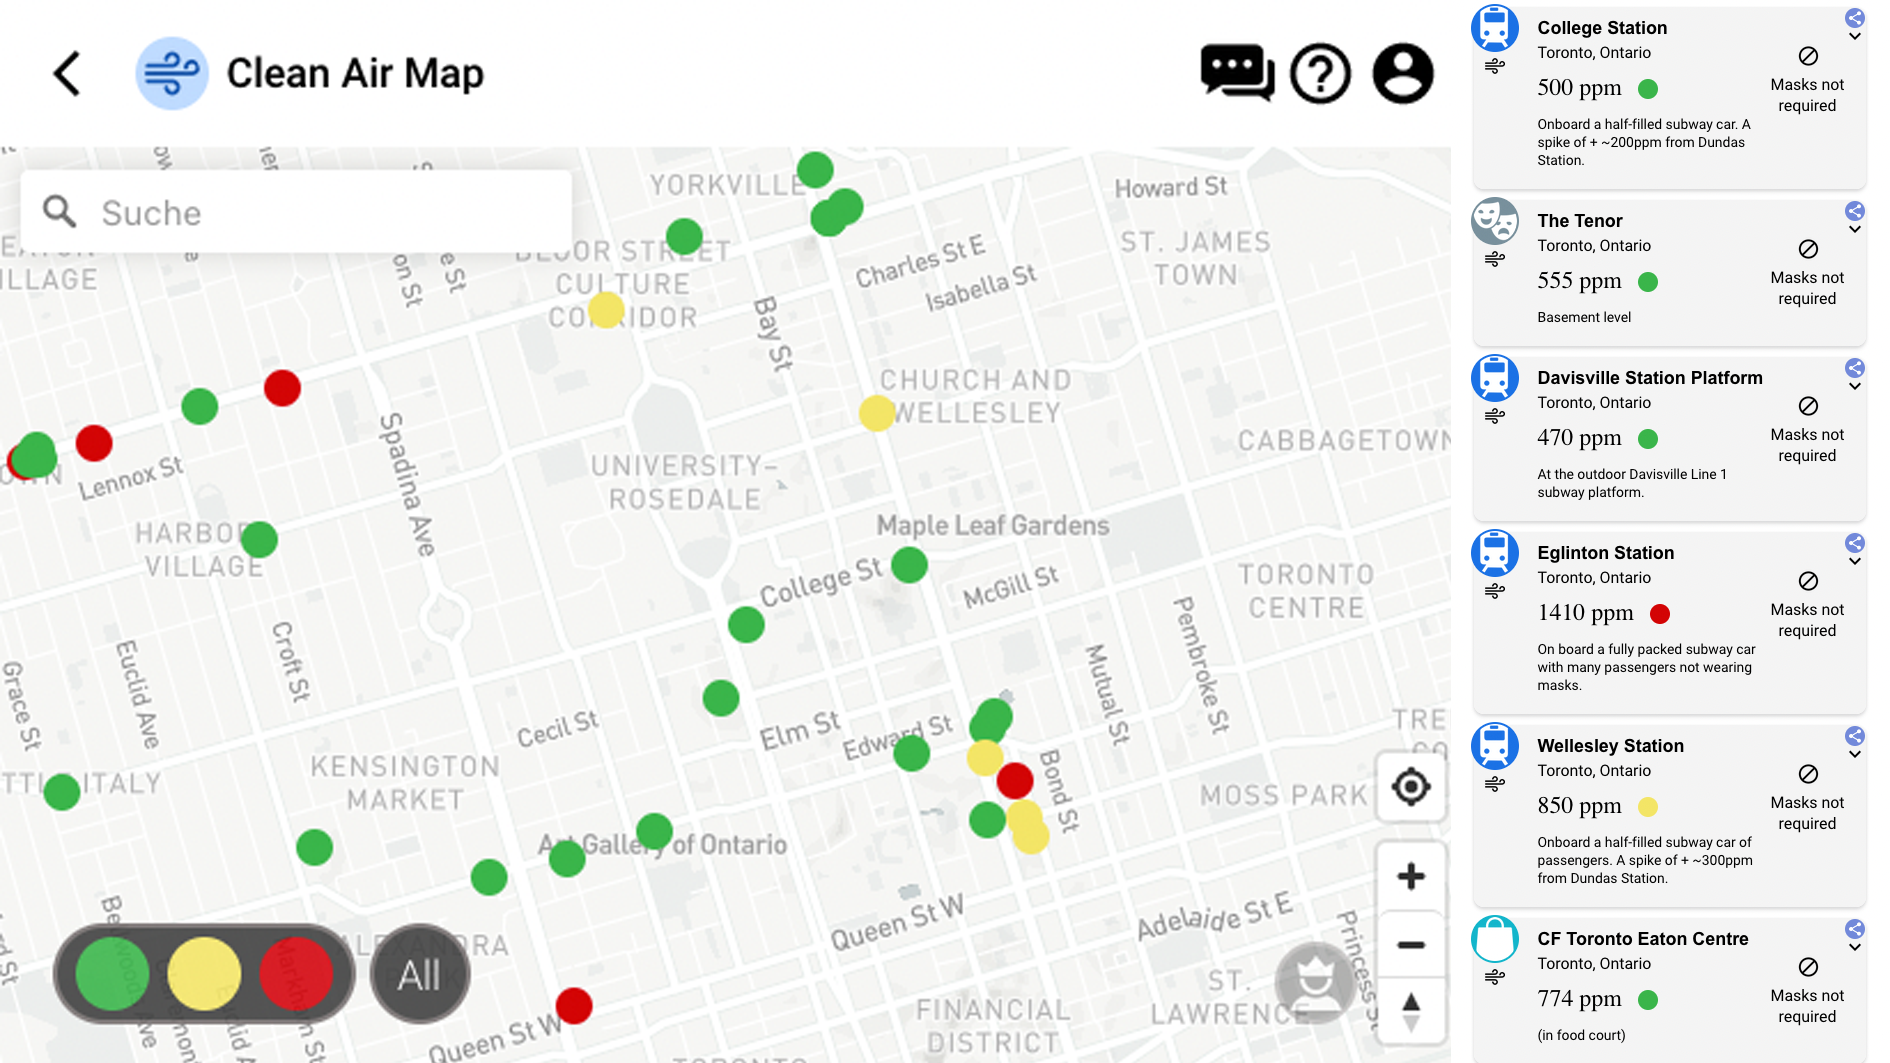Expand the Wellesley Station card chevron
The height and width of the screenshot is (1063, 1890).
point(1854,755)
